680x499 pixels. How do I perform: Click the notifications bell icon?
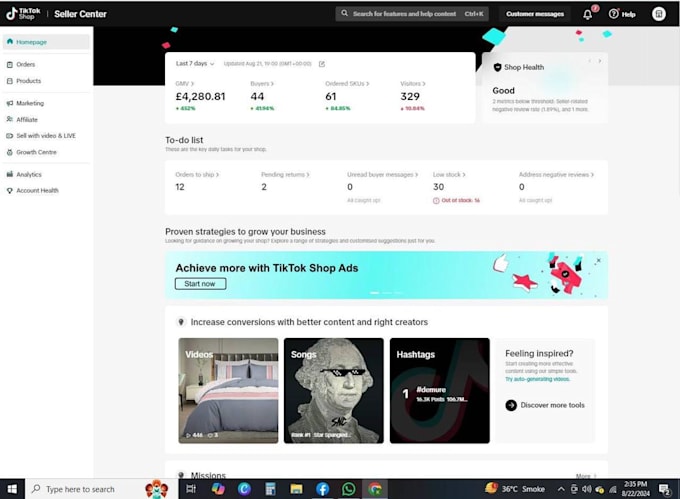click(x=588, y=14)
